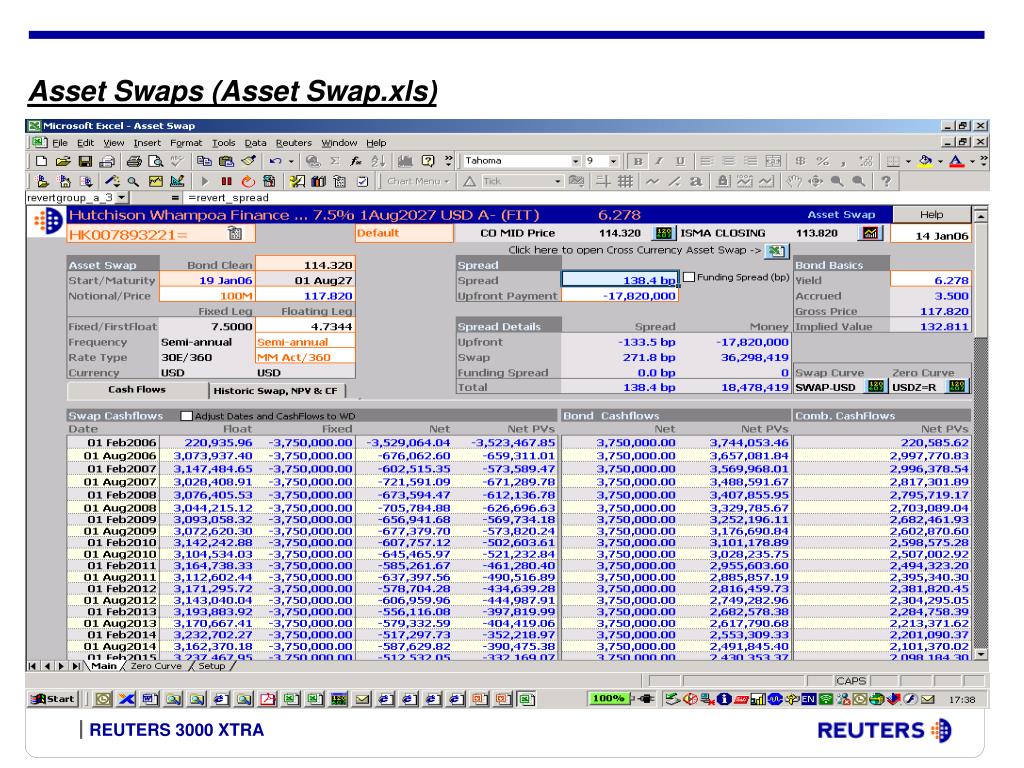This screenshot has height=768, width=1024.
Task: Toggle Italic formatting
Action: pos(659,161)
